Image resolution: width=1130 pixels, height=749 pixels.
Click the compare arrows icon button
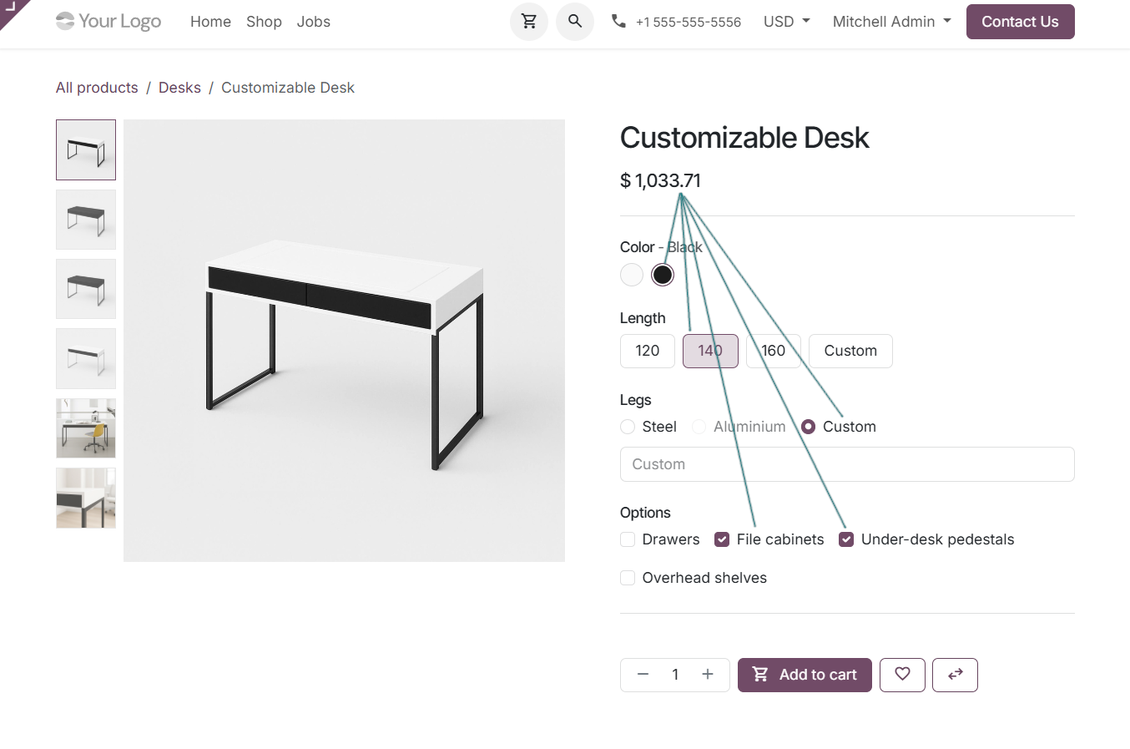(955, 675)
